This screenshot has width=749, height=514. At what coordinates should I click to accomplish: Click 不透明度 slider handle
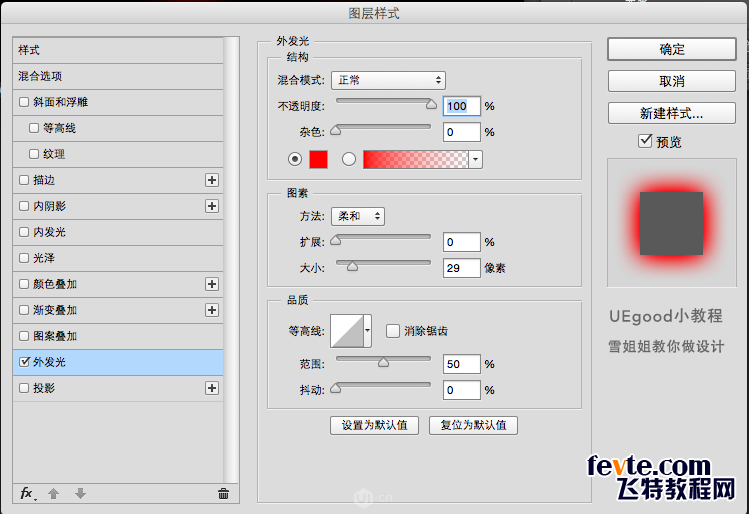click(431, 104)
